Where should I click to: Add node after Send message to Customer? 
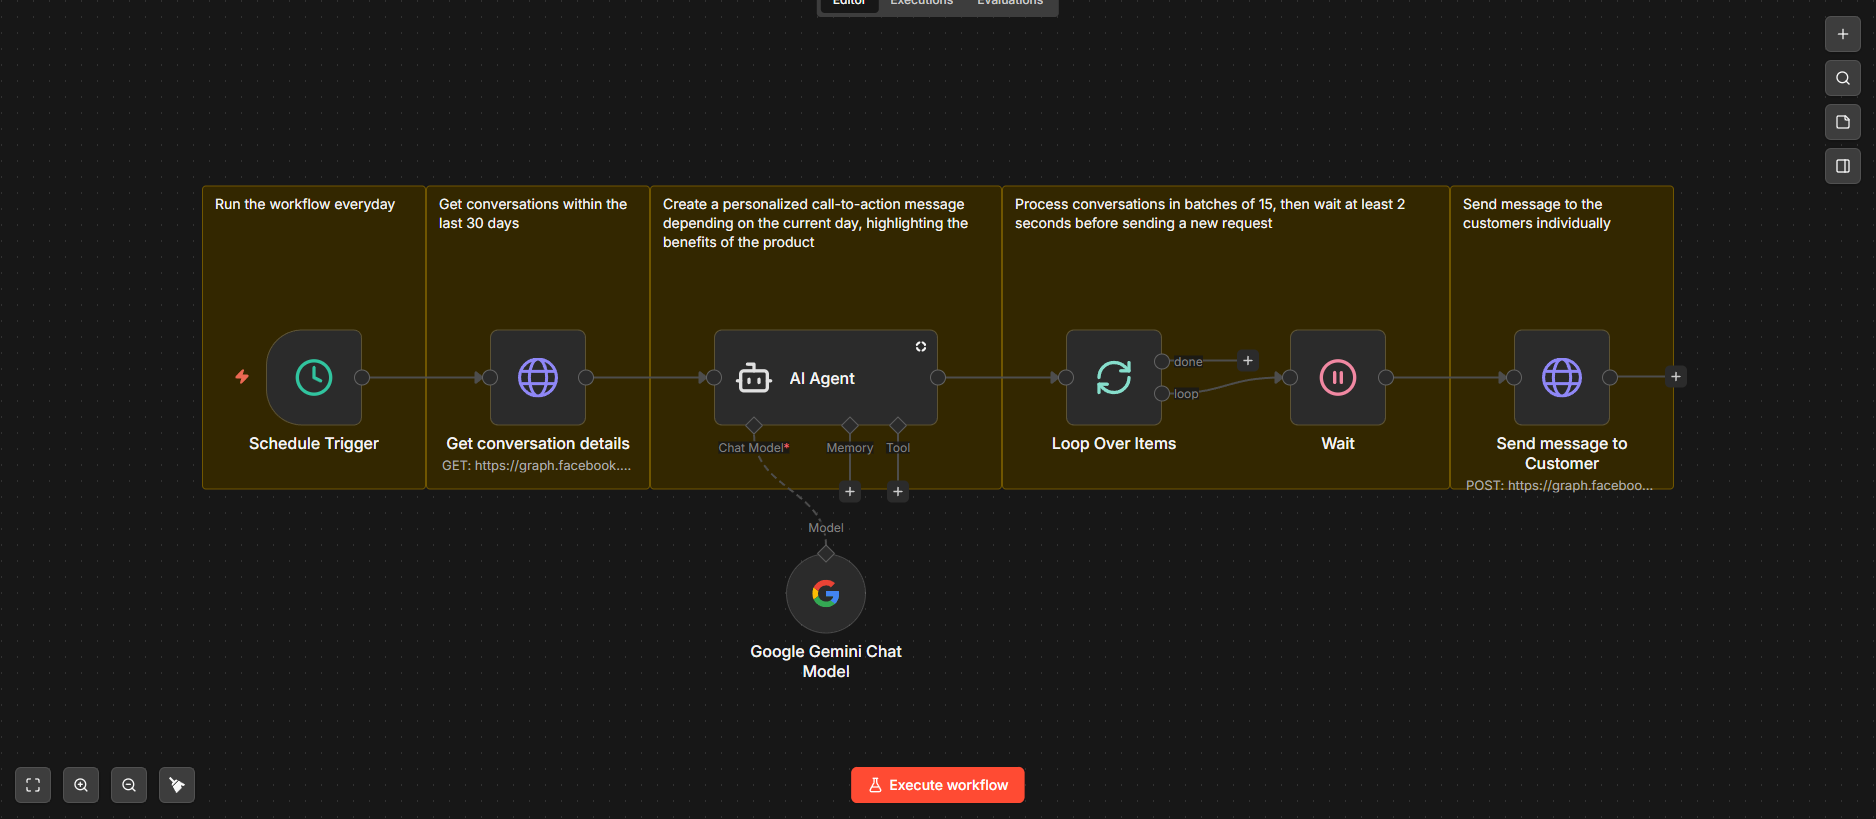(1676, 377)
